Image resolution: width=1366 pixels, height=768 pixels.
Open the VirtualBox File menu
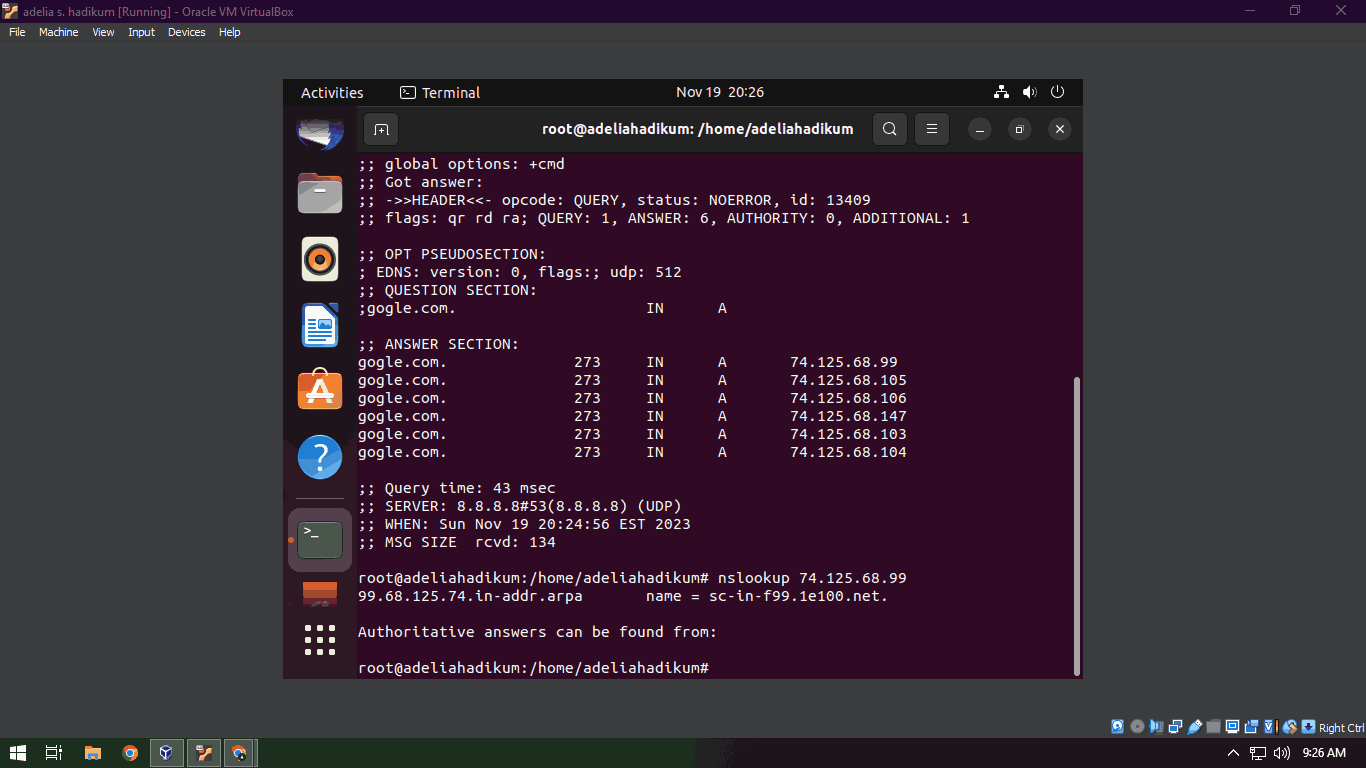(17, 32)
